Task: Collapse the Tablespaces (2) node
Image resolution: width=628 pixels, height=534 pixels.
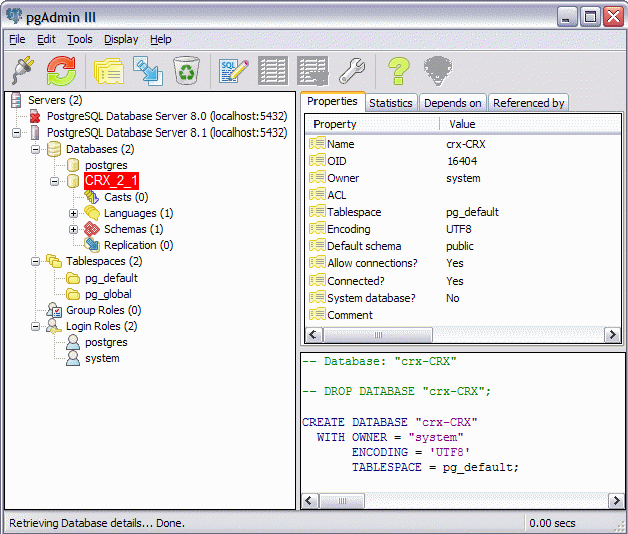Action: (x=36, y=262)
